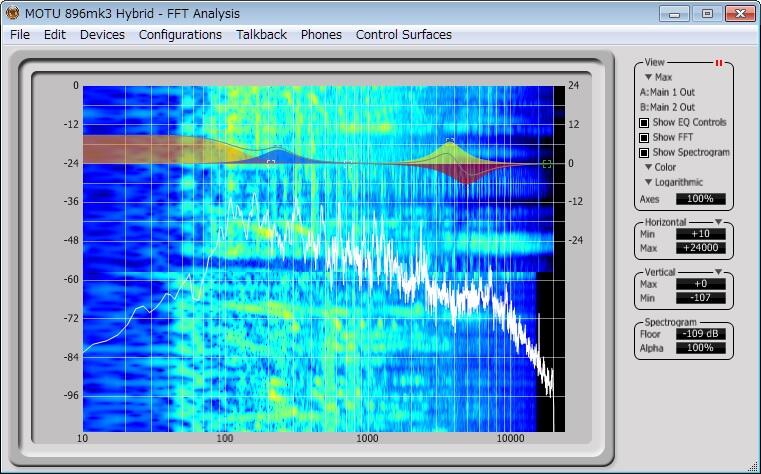Screen dimensions: 761x474
Task: Click the Vertical Min -107 field
Action: tap(701, 298)
